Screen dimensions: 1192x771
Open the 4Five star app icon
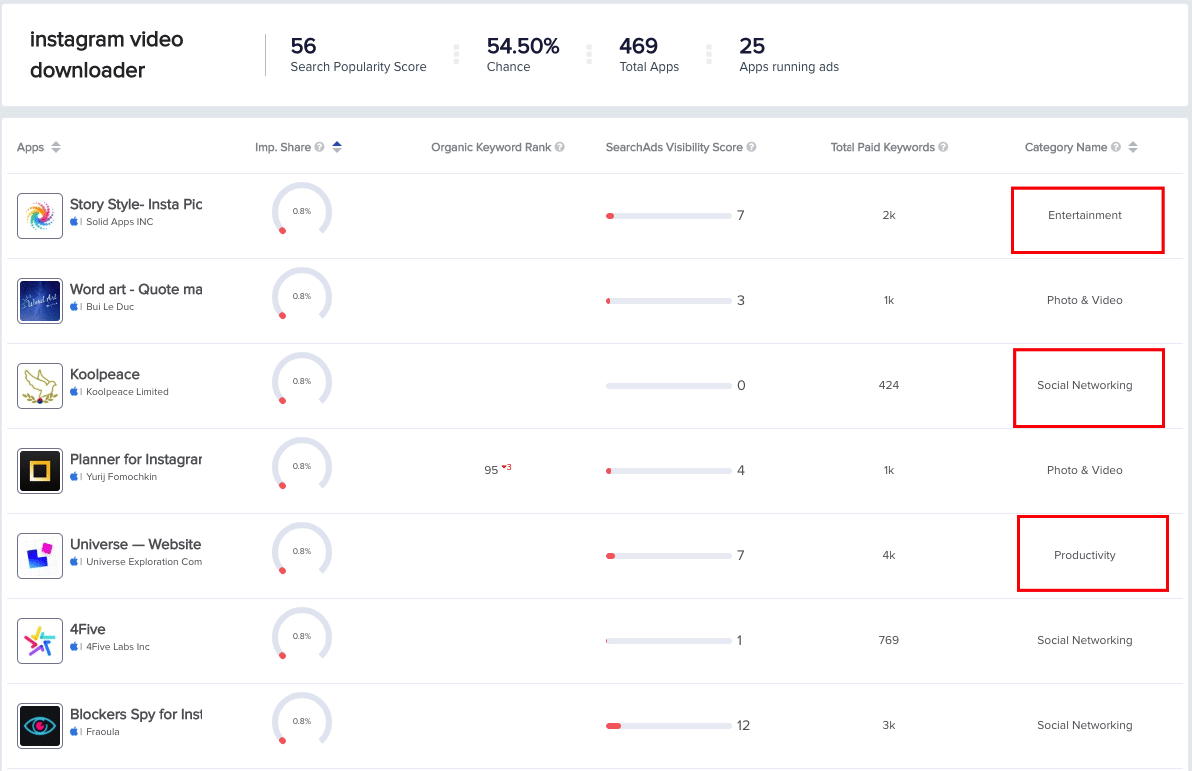click(40, 641)
